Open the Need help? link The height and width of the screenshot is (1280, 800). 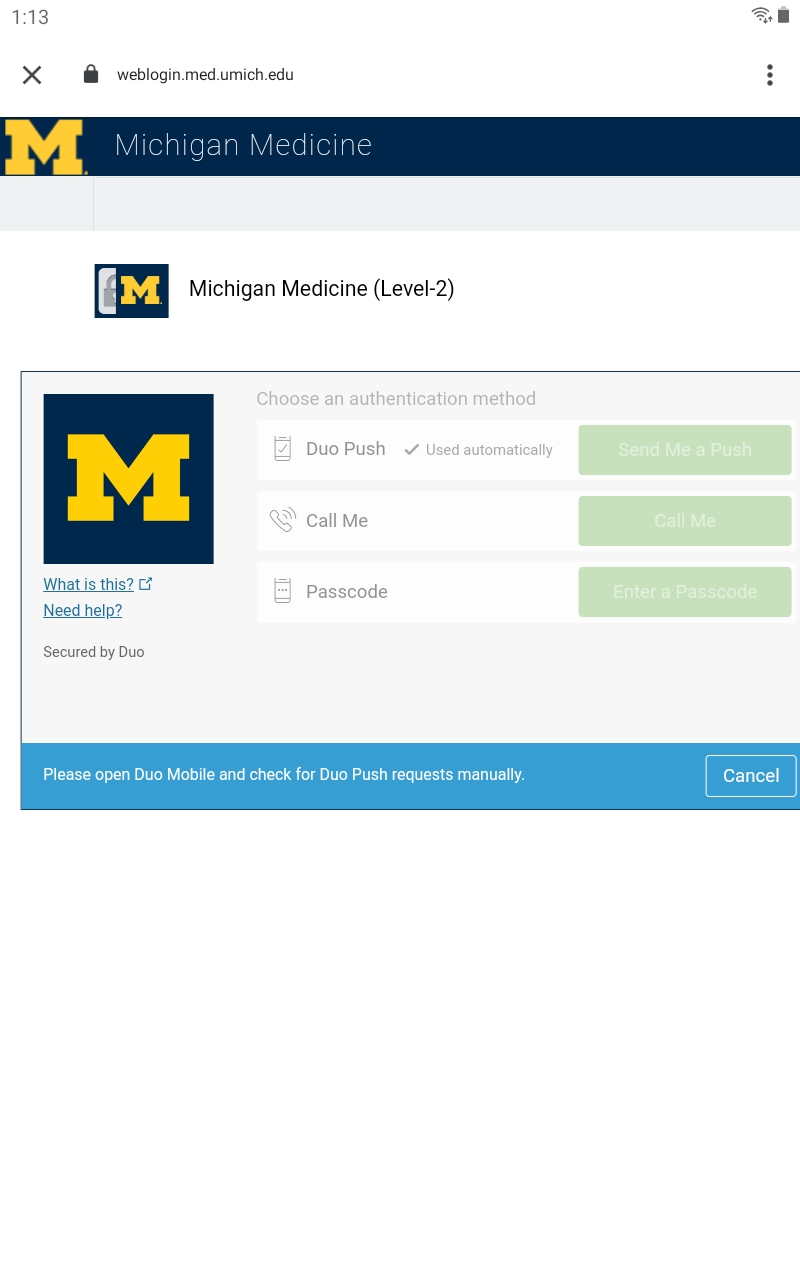[82, 611]
